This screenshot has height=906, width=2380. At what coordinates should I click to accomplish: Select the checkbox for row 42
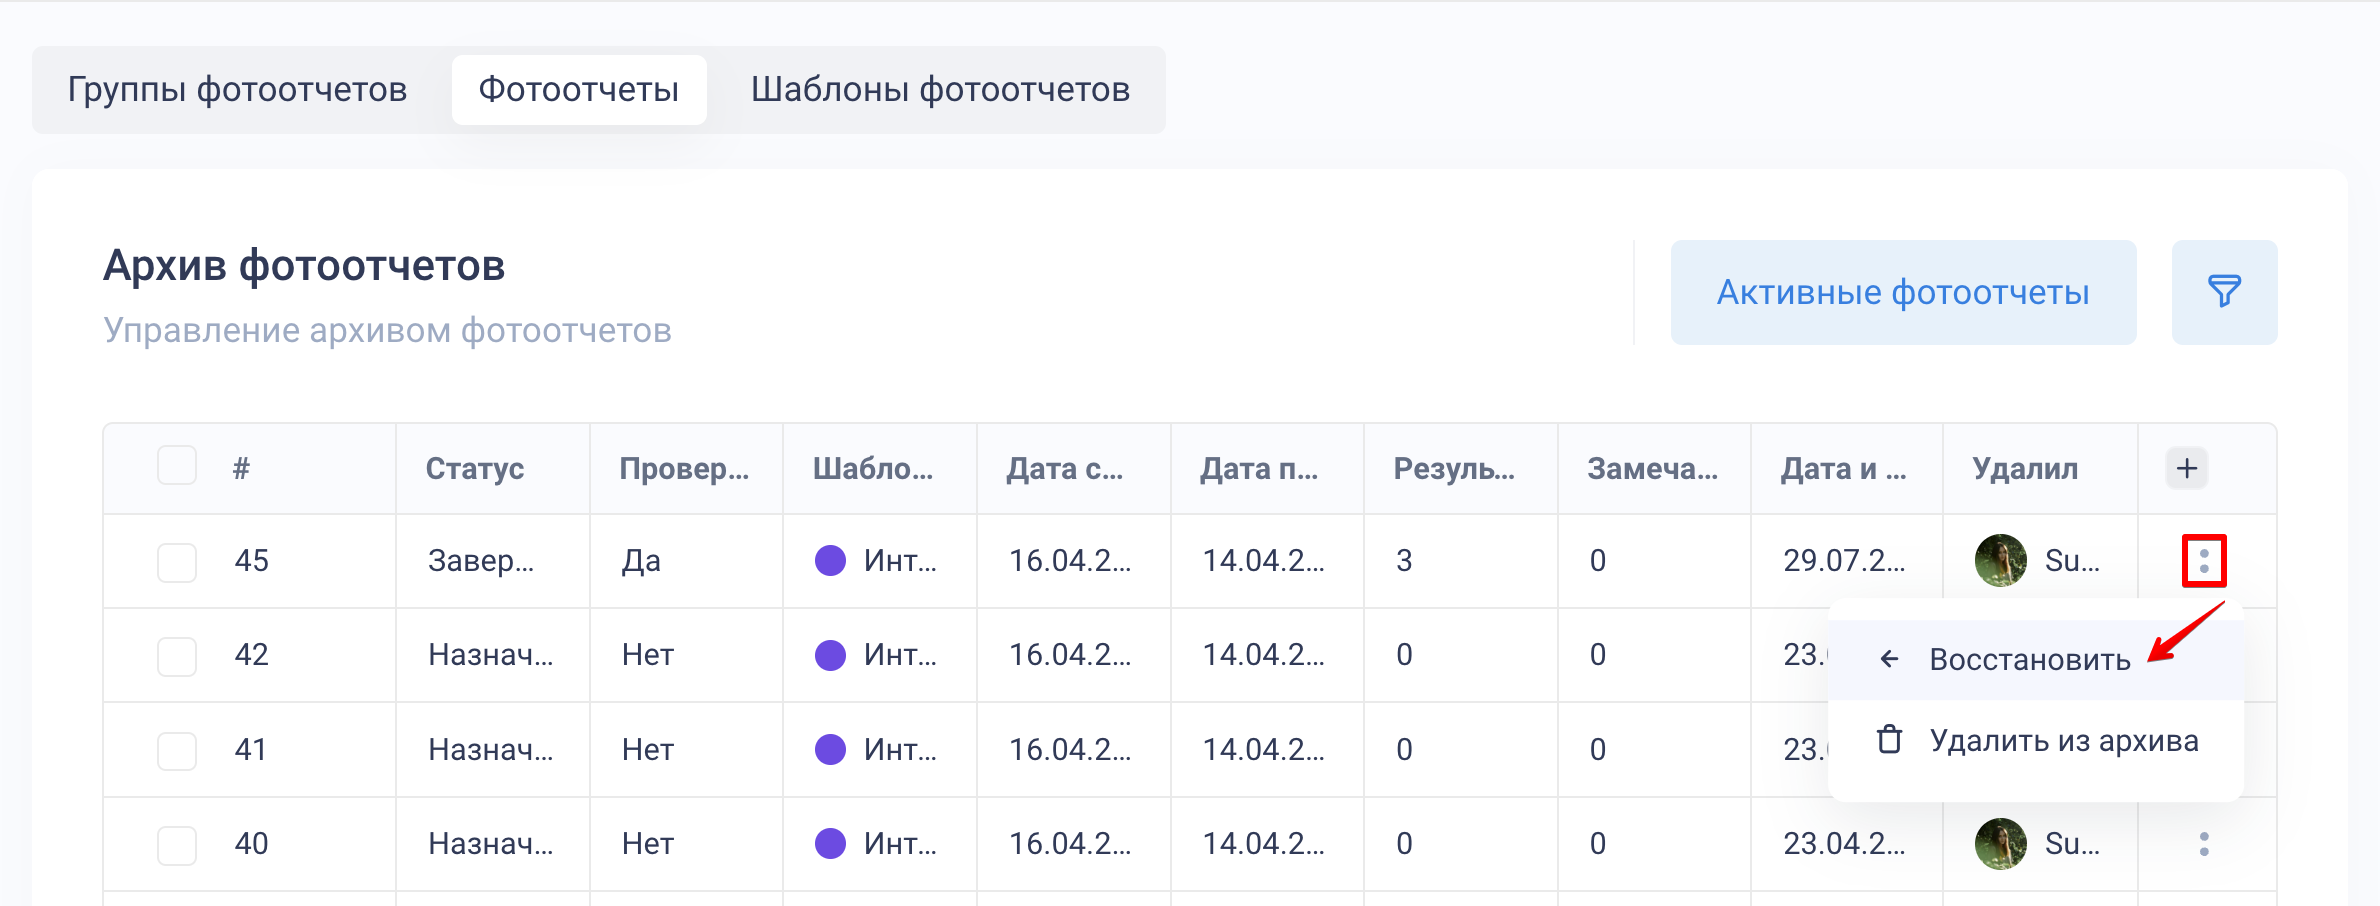click(x=177, y=656)
